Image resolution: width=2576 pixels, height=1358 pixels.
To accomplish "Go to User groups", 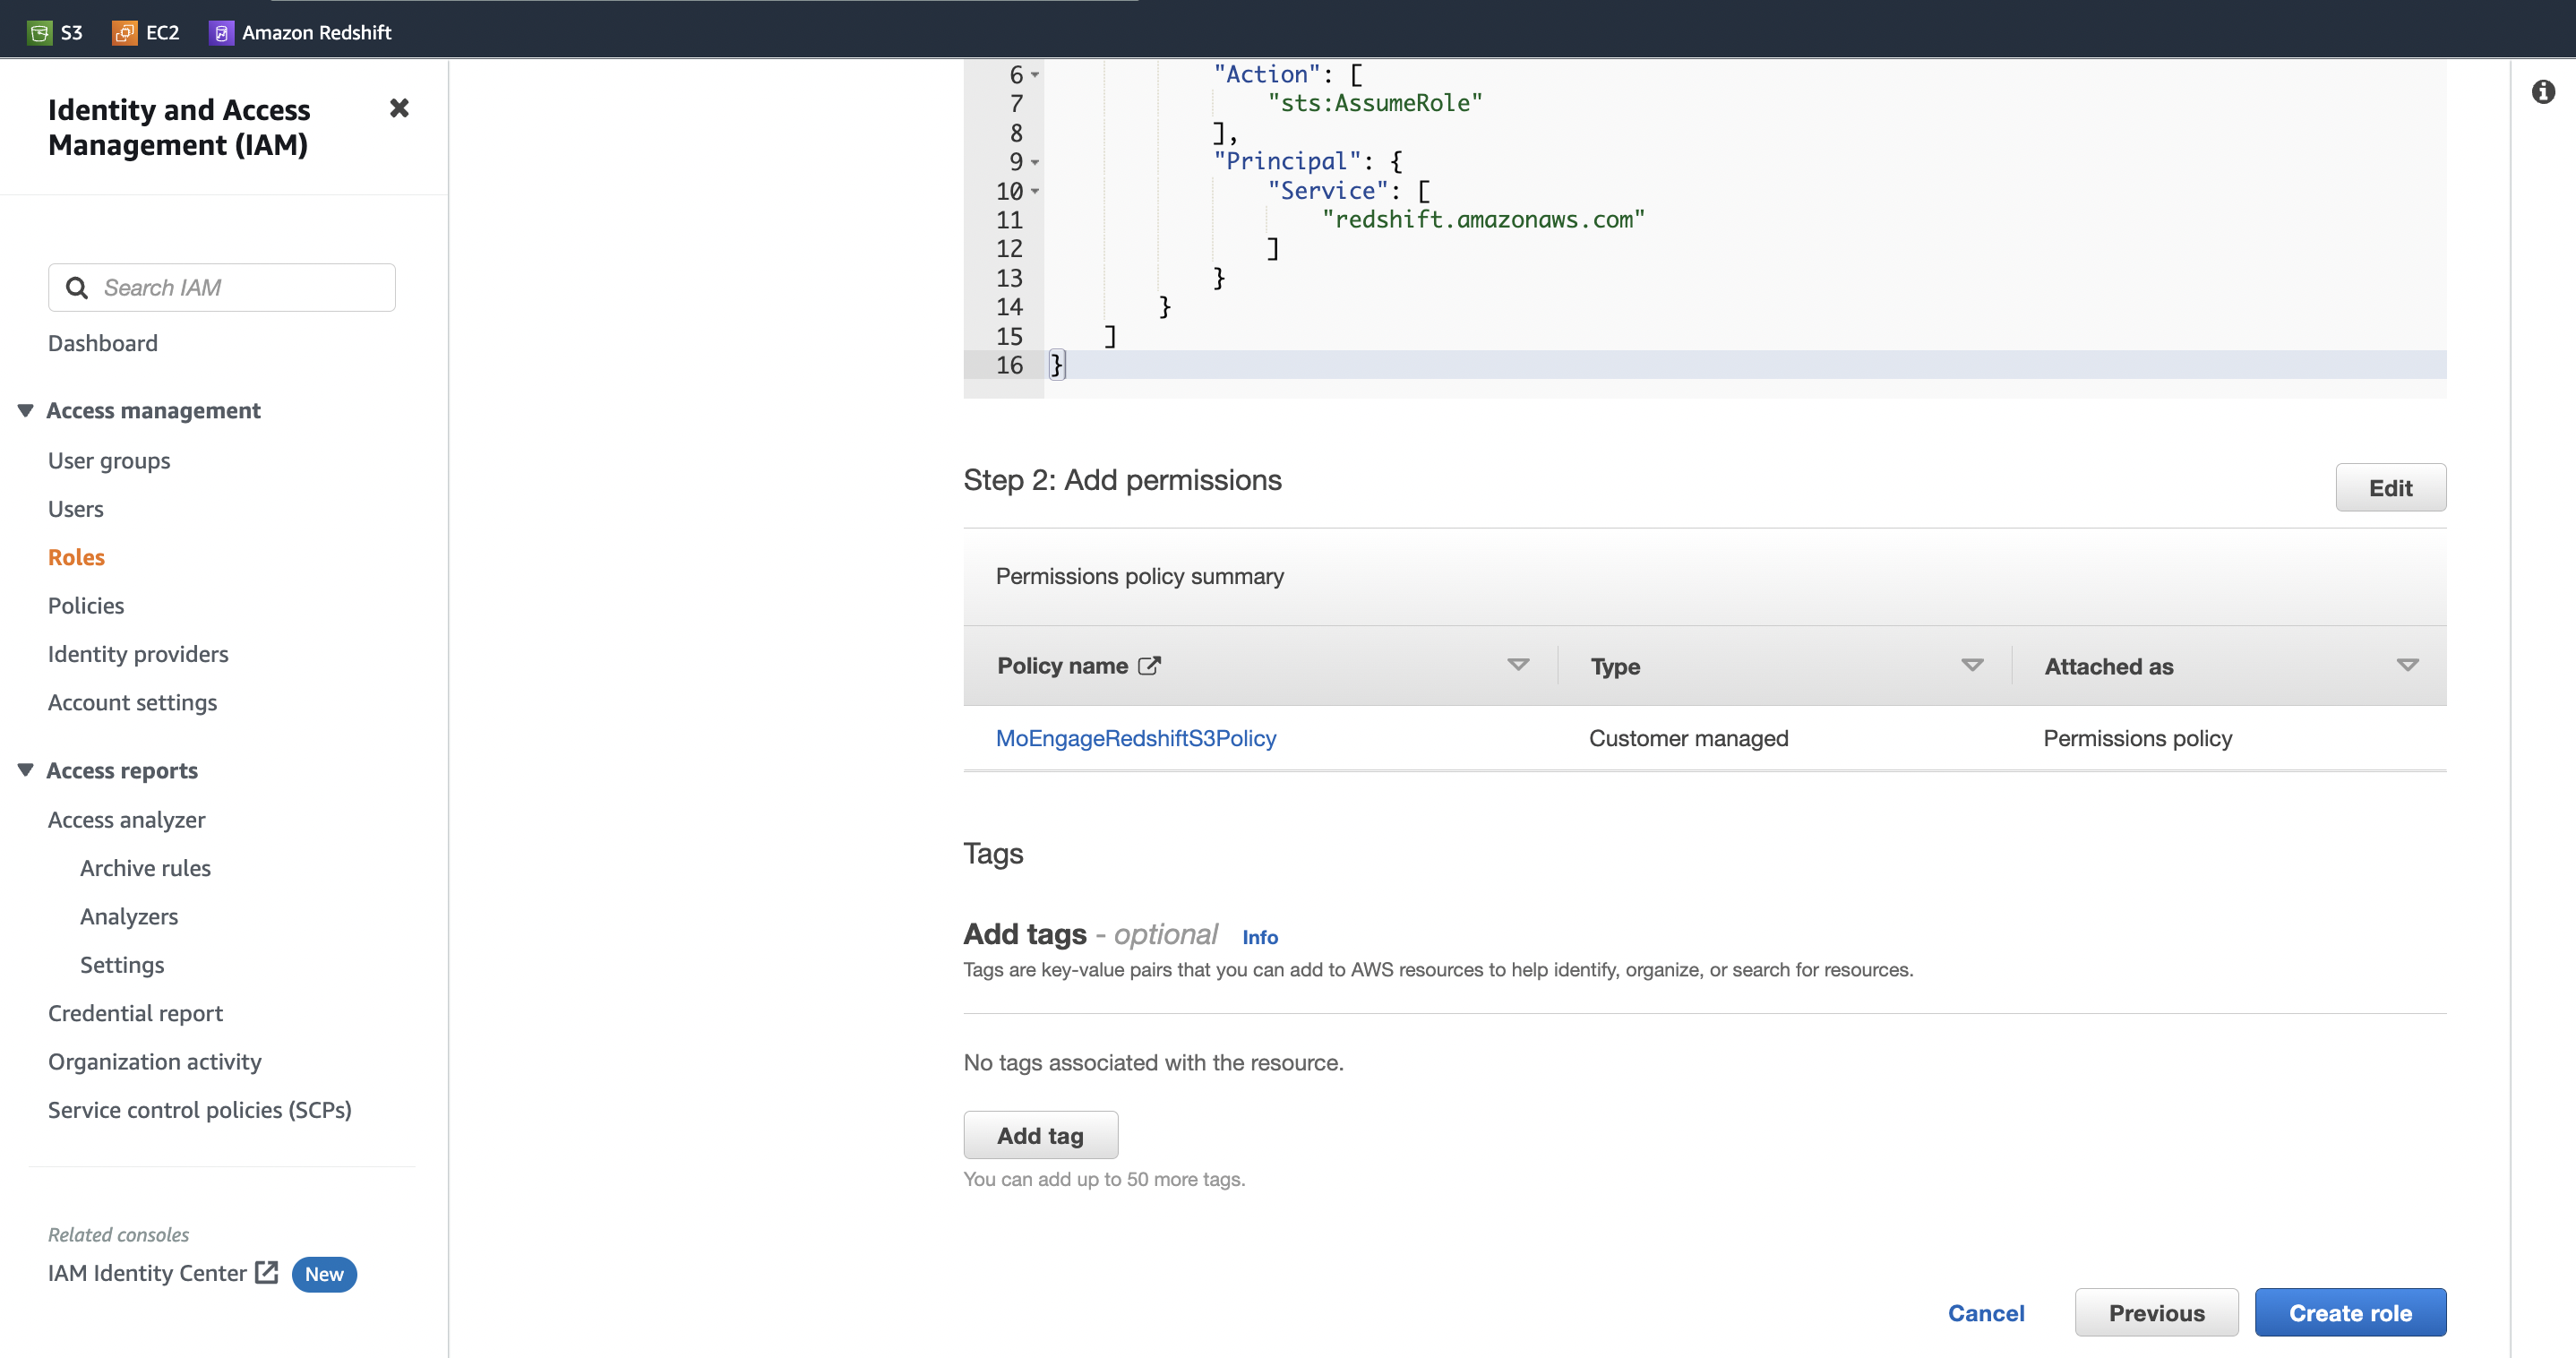I will click(109, 461).
